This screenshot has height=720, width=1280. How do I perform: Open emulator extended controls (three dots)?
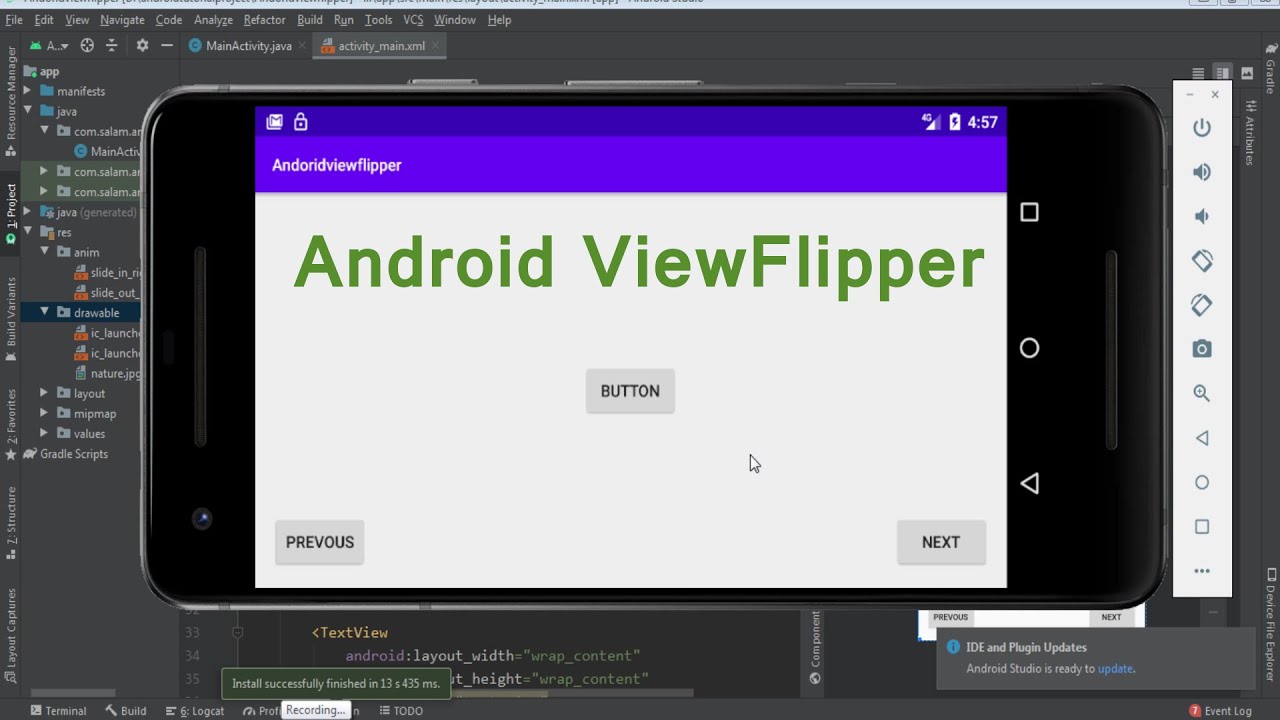point(1202,571)
